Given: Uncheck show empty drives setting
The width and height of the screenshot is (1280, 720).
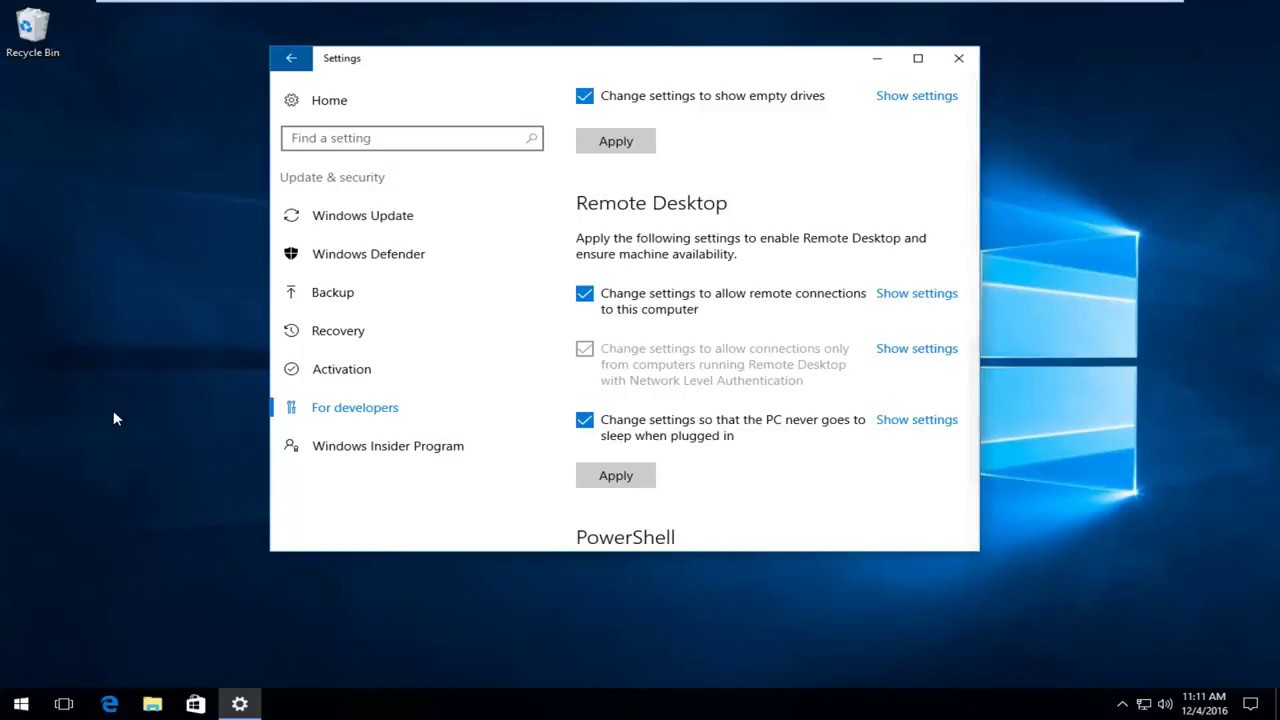Looking at the screenshot, I should pos(585,96).
